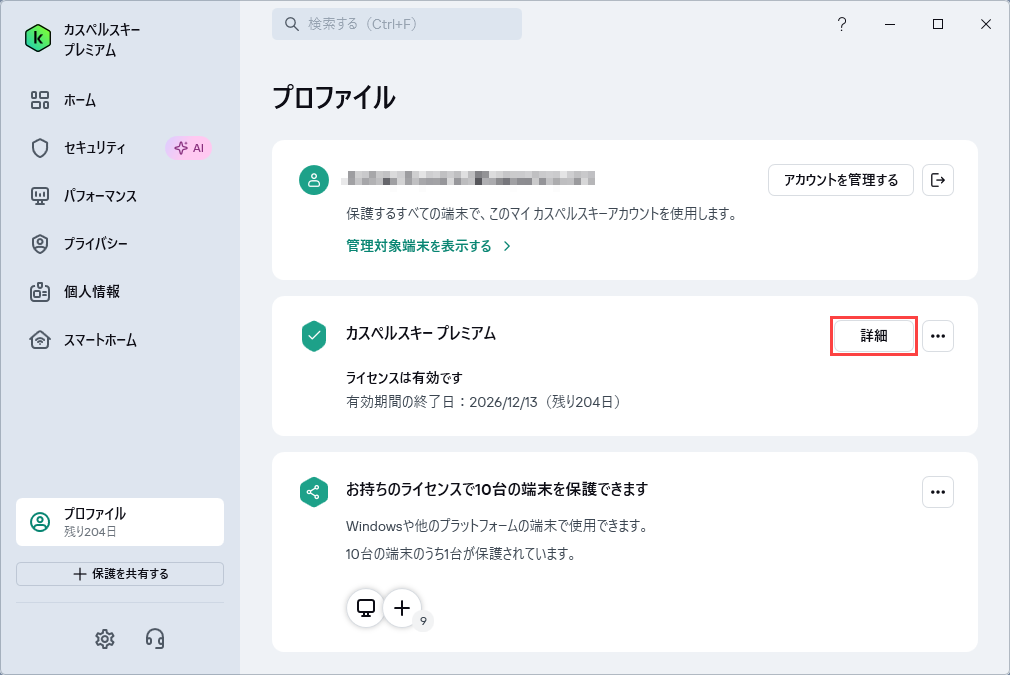Click the パフォーマンス monitor icon
The width and height of the screenshot is (1010, 675).
tap(40, 196)
